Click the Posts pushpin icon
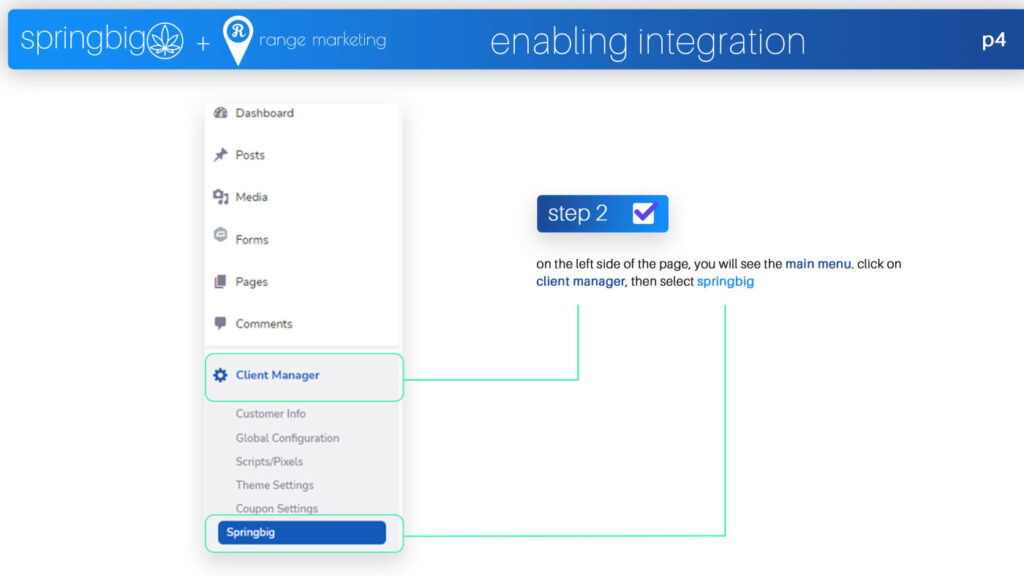This screenshot has height=577, width=1024. pos(221,154)
